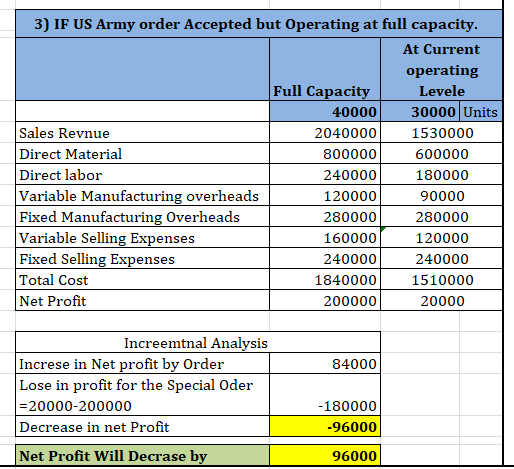This screenshot has width=514, height=469.
Task: Click the direct material value 600000
Action: (x=441, y=154)
